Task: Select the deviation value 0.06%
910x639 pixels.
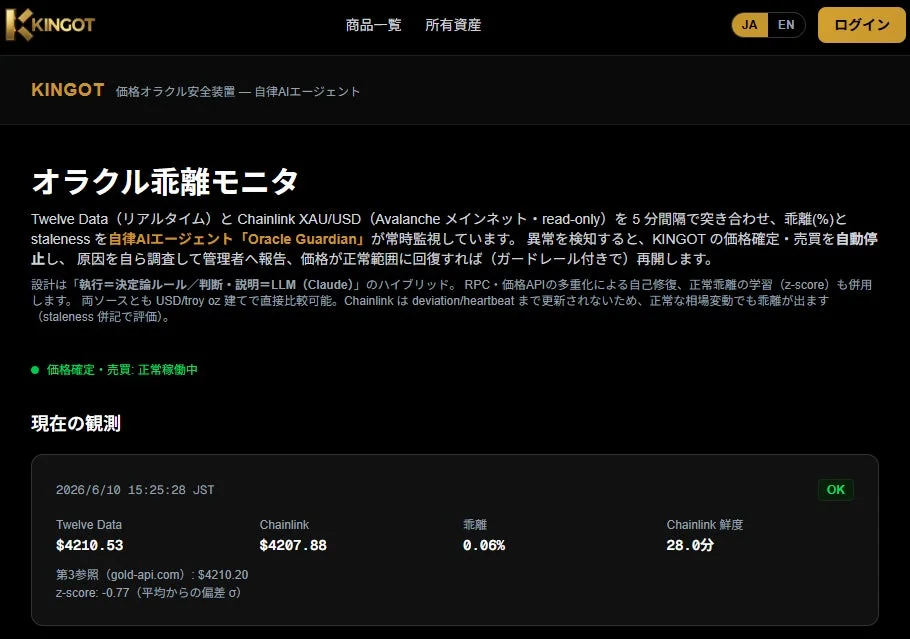Action: click(x=484, y=545)
